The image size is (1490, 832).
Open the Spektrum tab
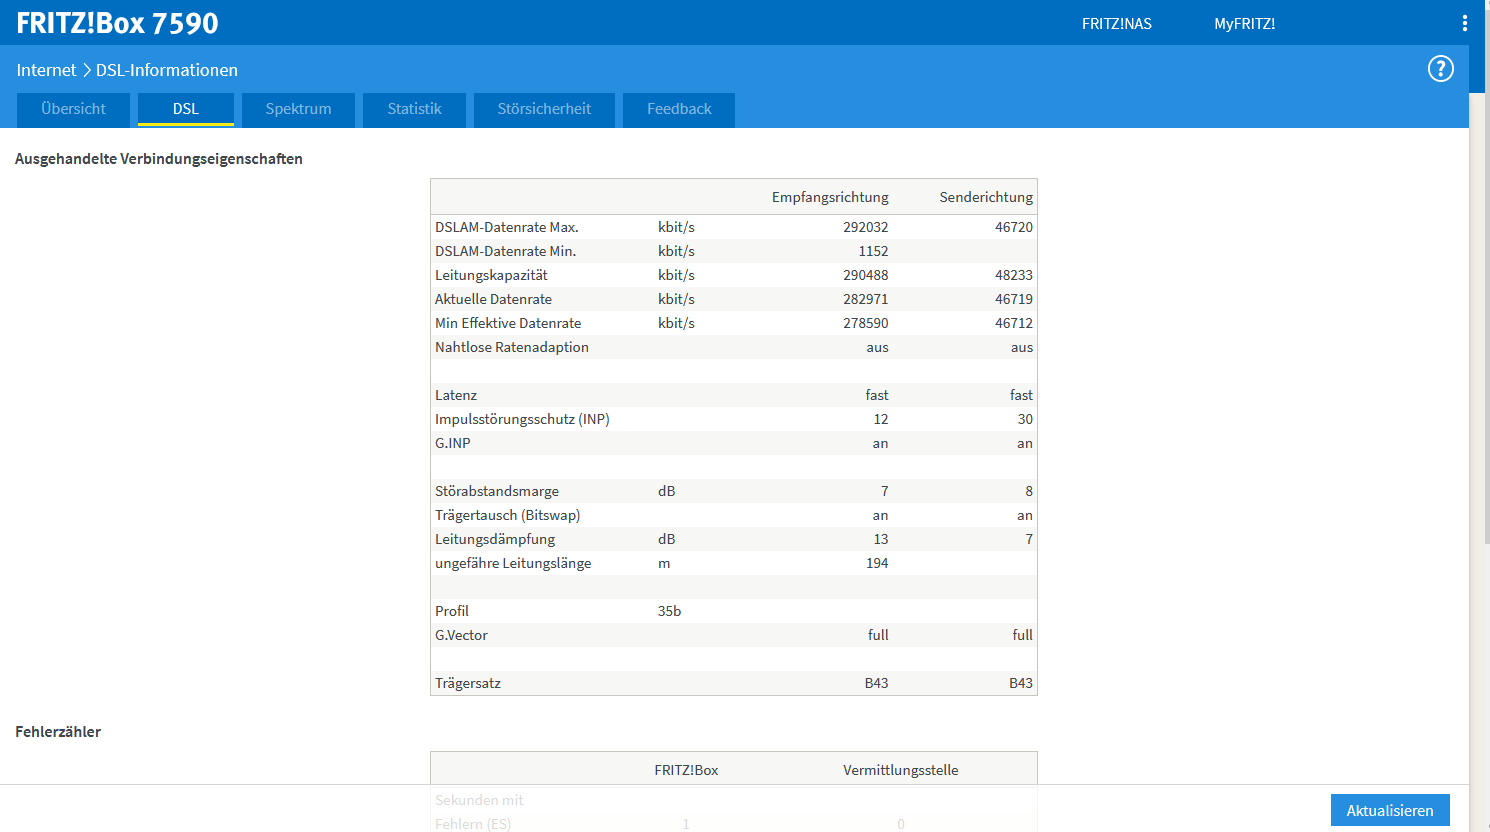(298, 109)
